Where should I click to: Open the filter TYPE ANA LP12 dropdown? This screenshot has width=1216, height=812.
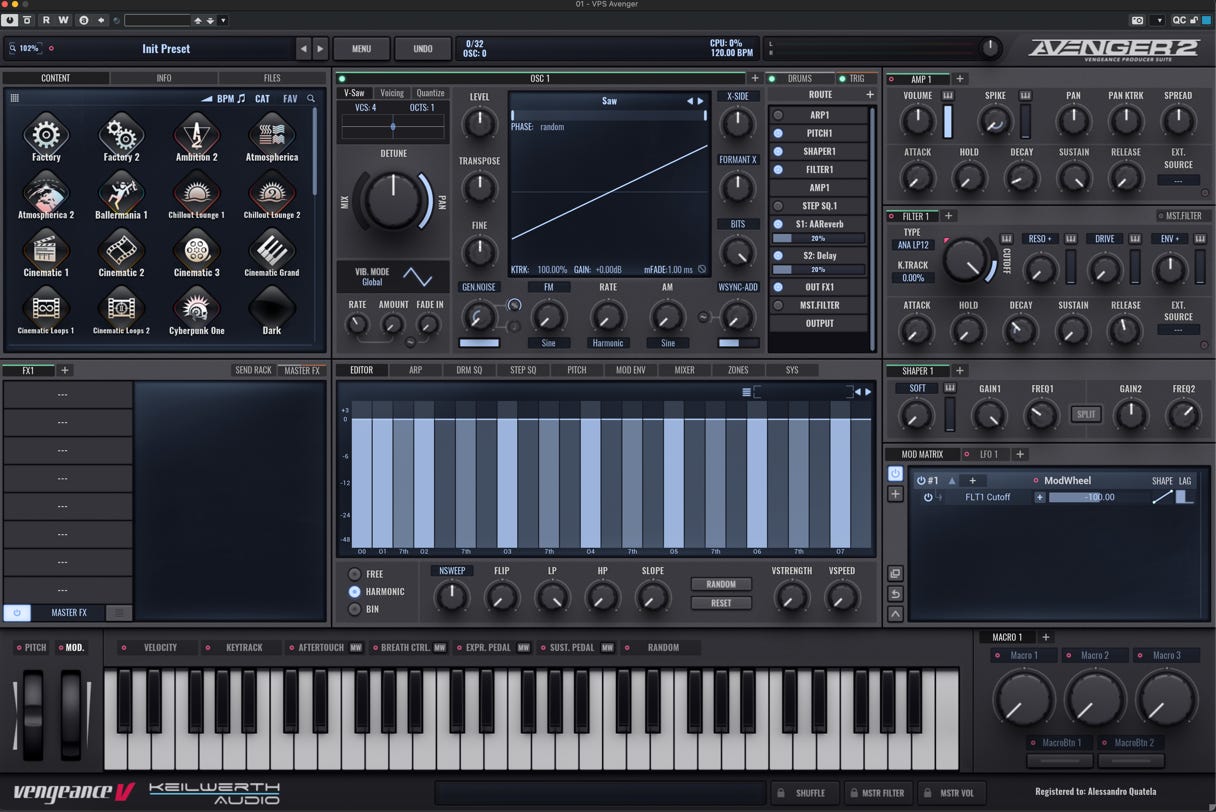[913, 245]
